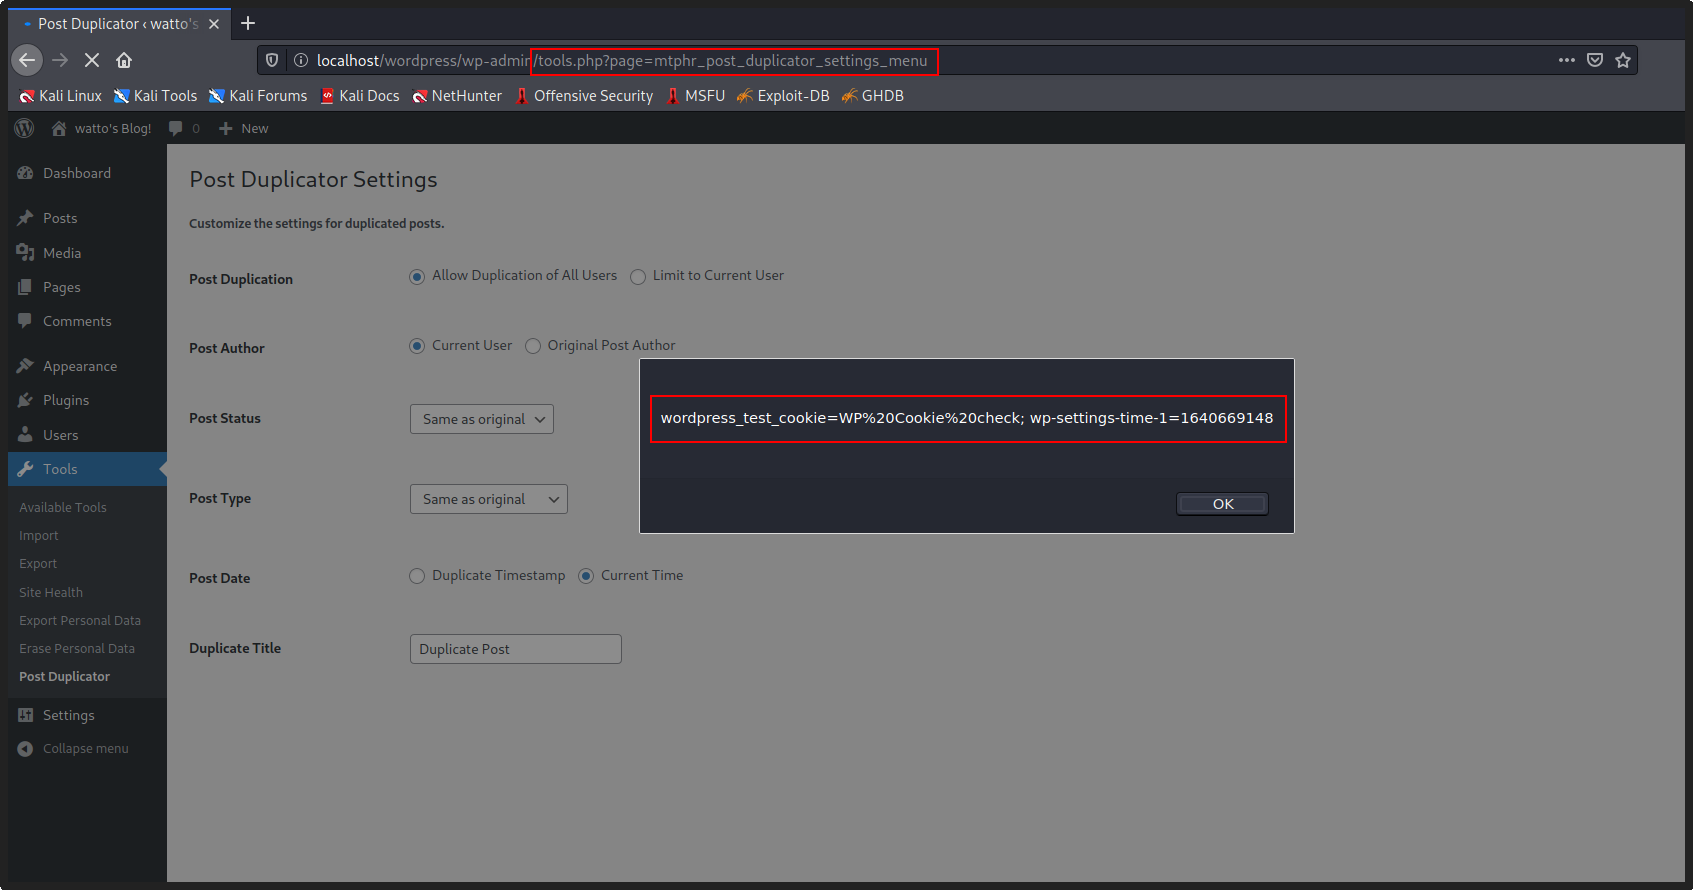Go to Site Health under Tools
The image size is (1694, 890).
coord(51,592)
